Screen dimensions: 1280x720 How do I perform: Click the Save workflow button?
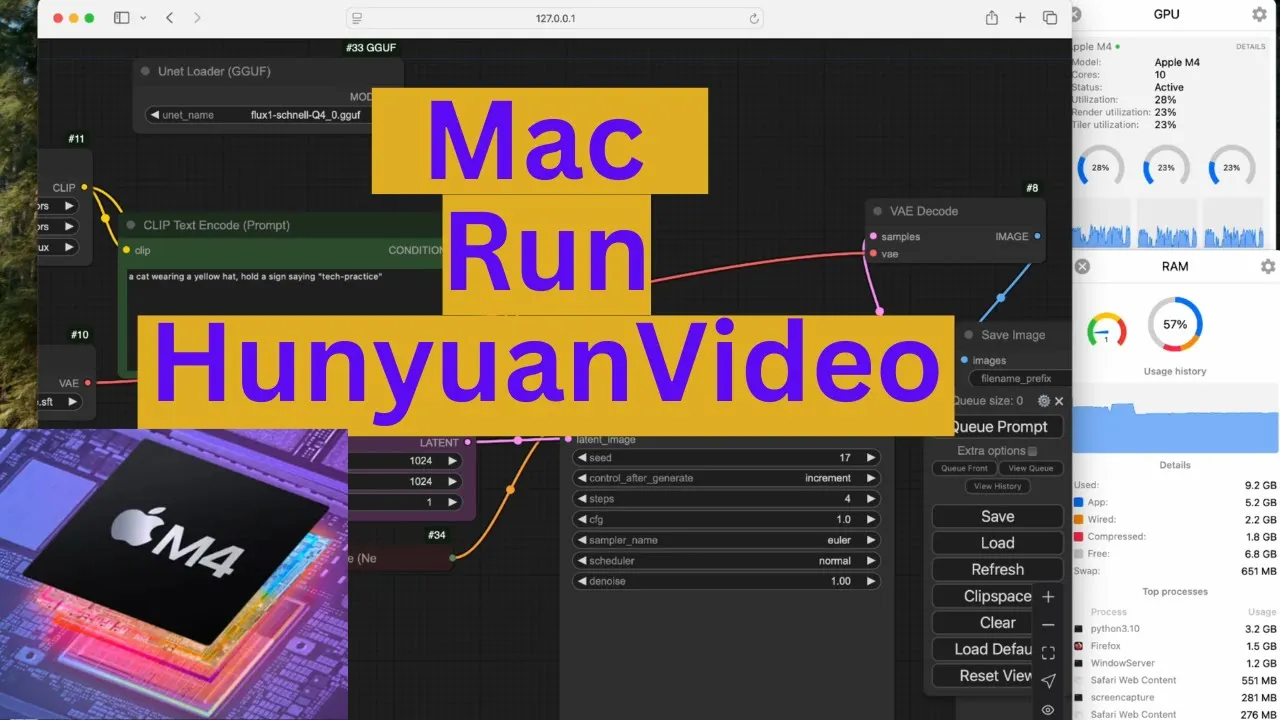(x=997, y=517)
